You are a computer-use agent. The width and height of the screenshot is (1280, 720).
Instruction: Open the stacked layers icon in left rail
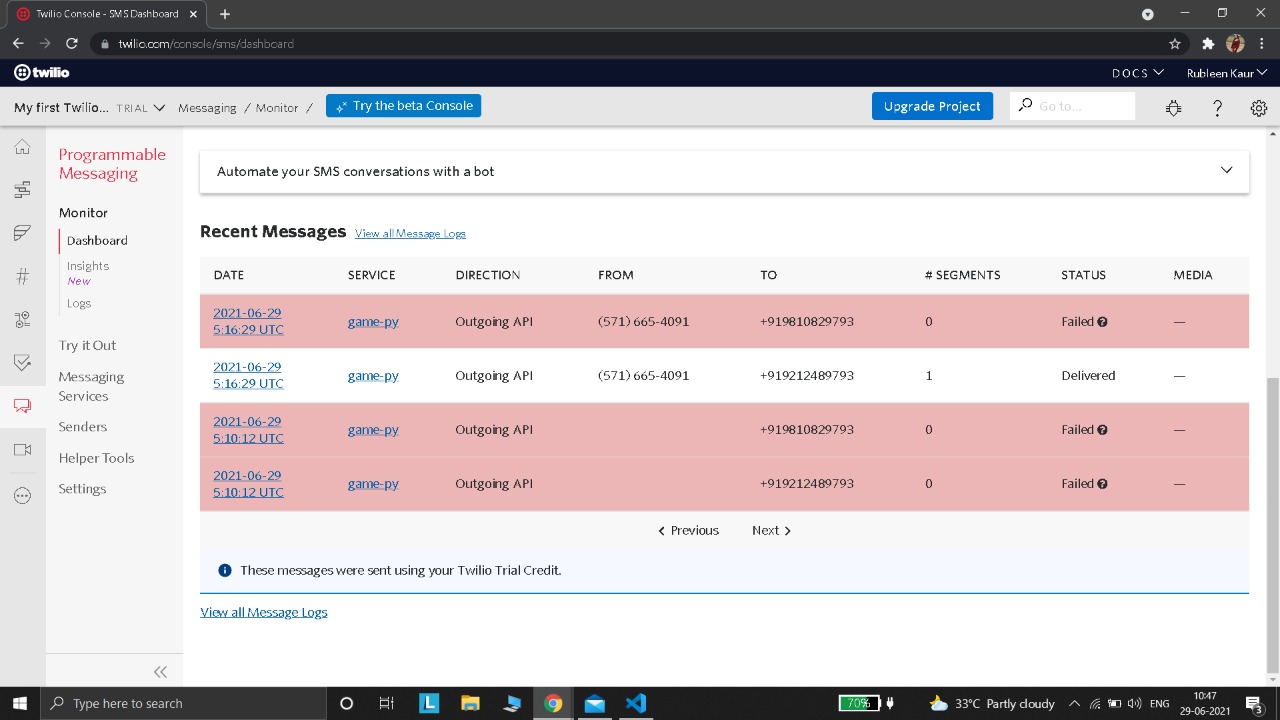(22, 233)
